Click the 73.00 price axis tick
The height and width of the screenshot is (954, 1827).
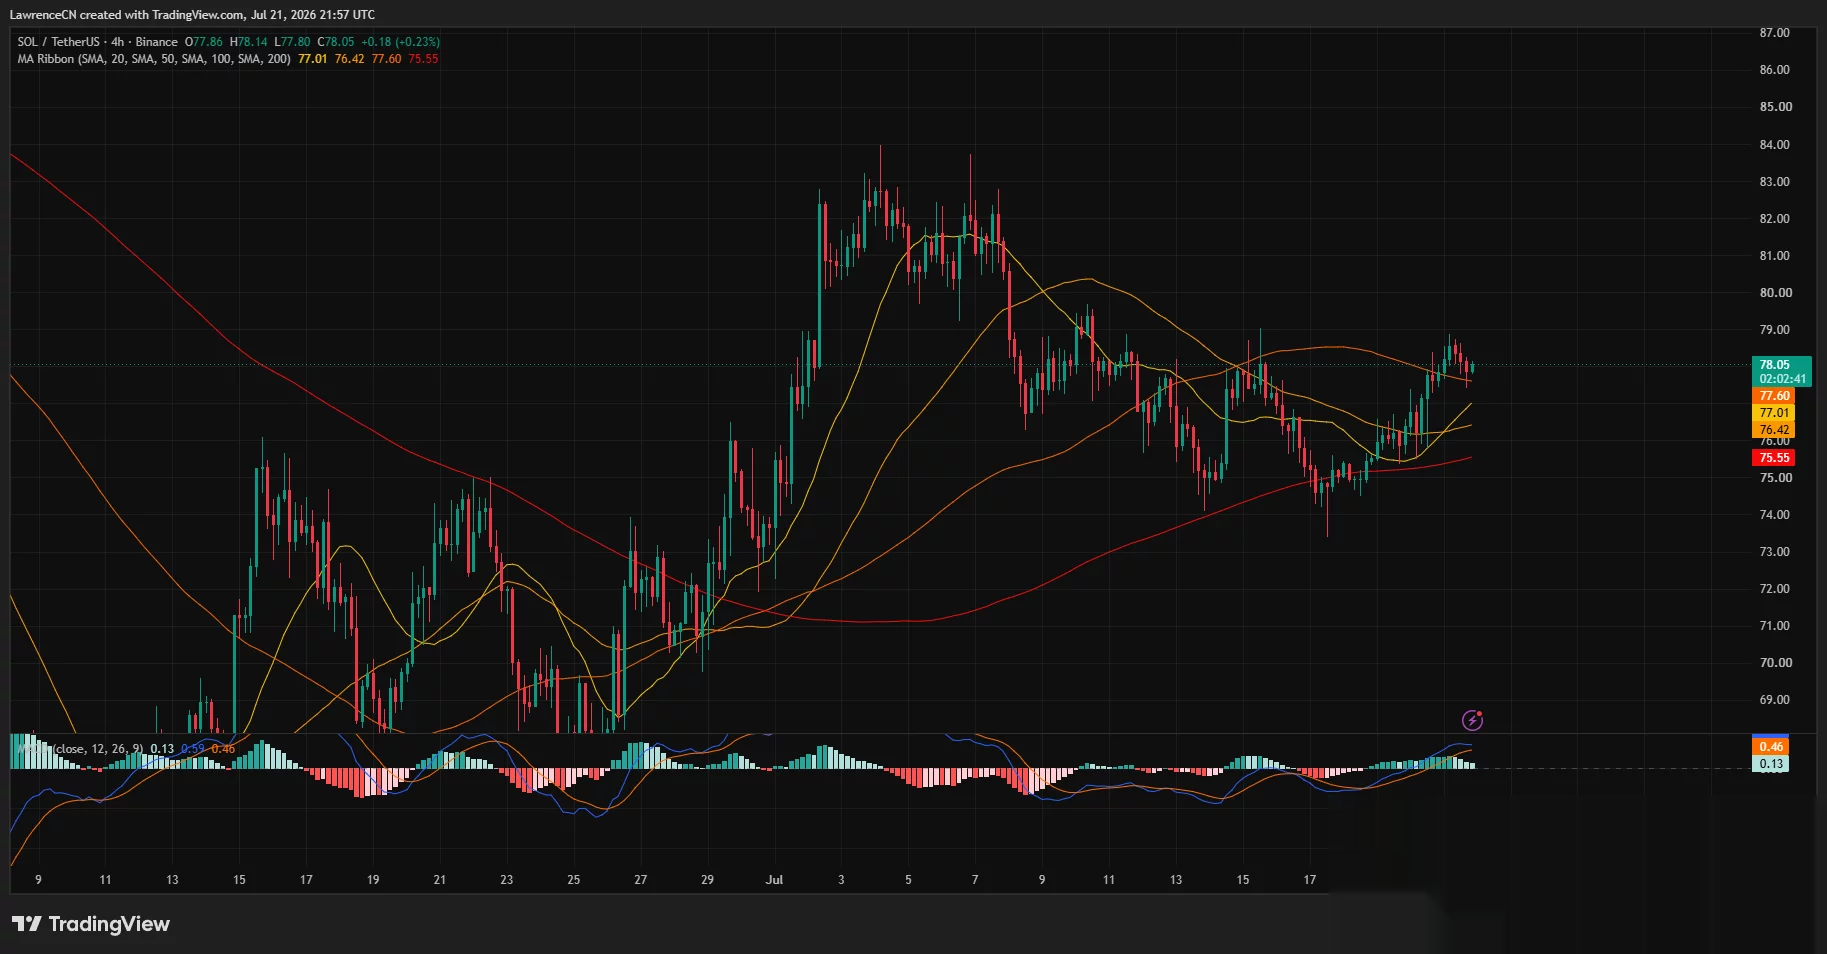1775,552
